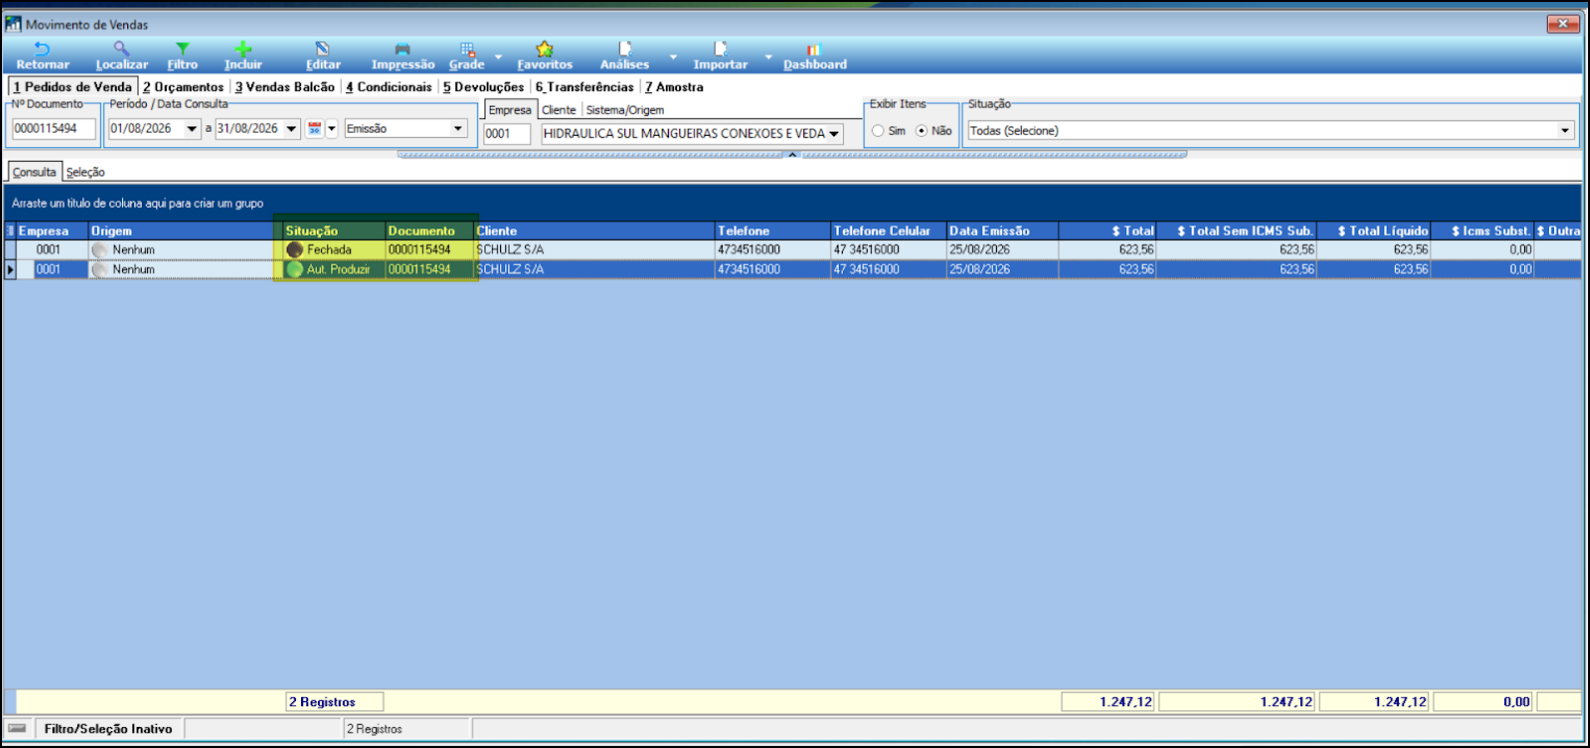The height and width of the screenshot is (748, 1590).
Task: Open the start date 01/08/2026 dropdown arrow
Action: (x=192, y=129)
